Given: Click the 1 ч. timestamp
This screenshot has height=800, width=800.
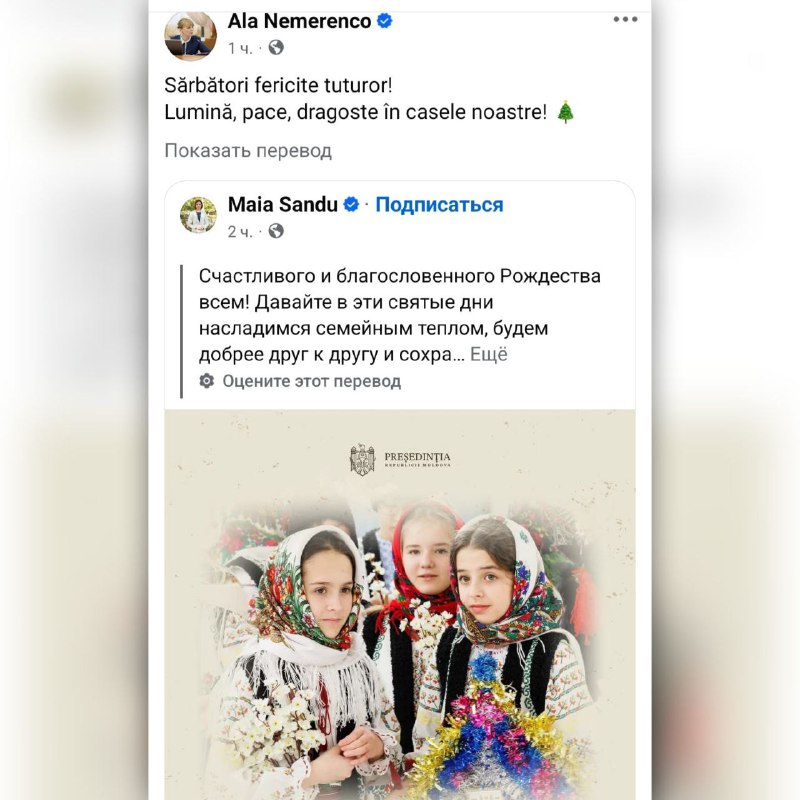Looking at the screenshot, I should 240,48.
